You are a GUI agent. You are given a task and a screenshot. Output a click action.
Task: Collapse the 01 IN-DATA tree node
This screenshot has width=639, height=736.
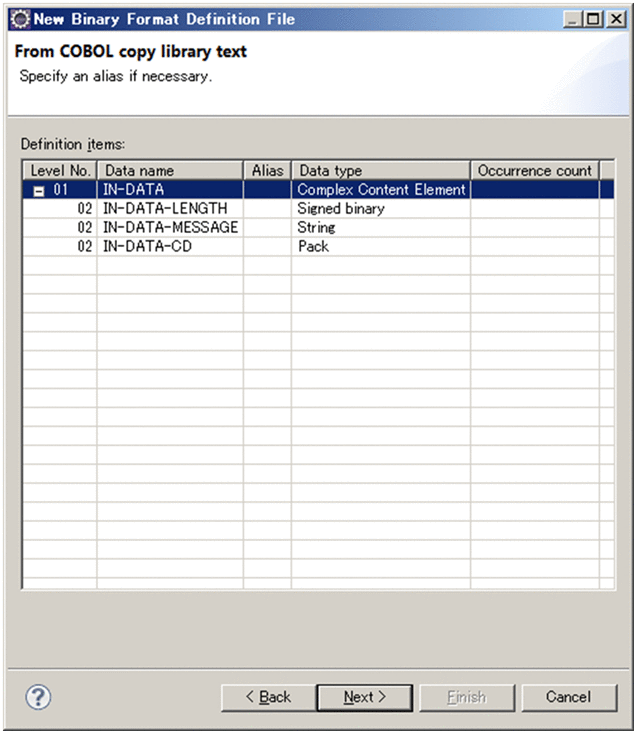click(x=39, y=191)
